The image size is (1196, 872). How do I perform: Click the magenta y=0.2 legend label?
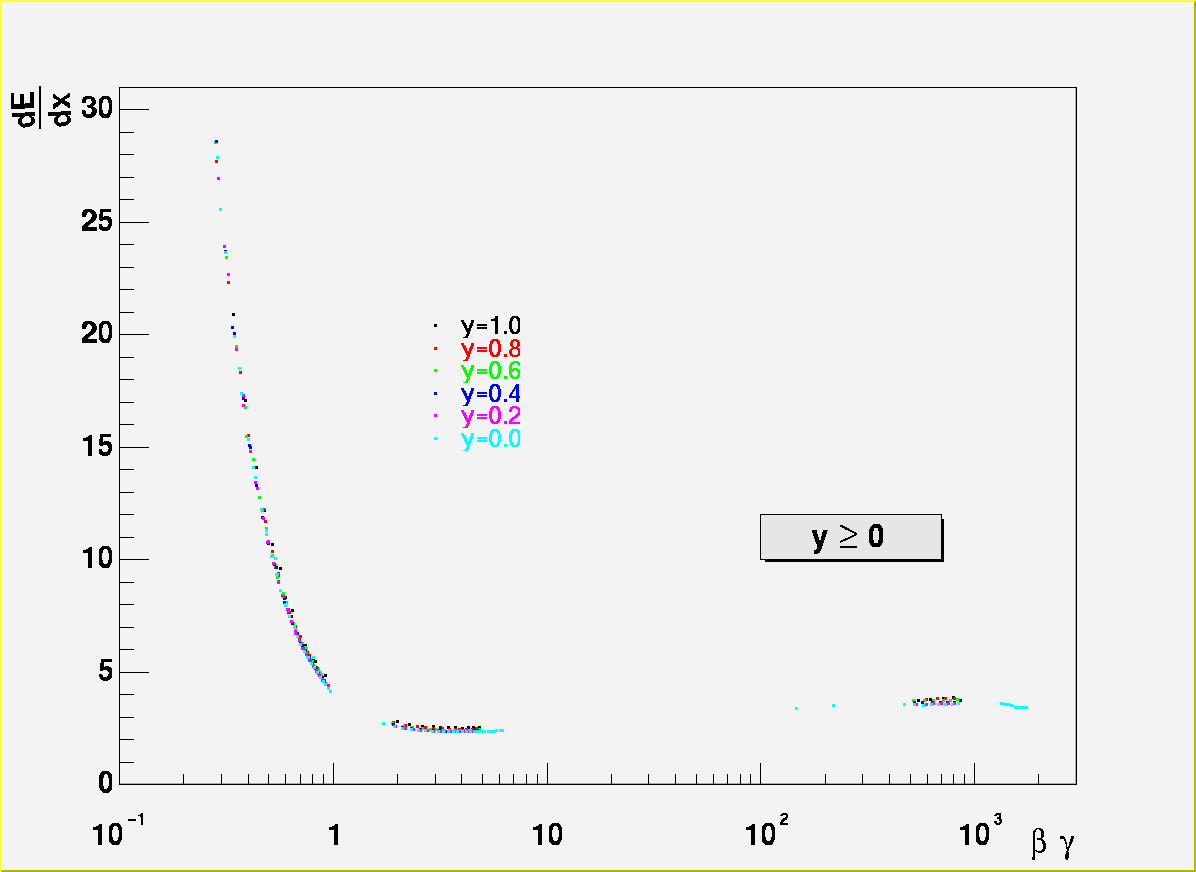tap(489, 417)
